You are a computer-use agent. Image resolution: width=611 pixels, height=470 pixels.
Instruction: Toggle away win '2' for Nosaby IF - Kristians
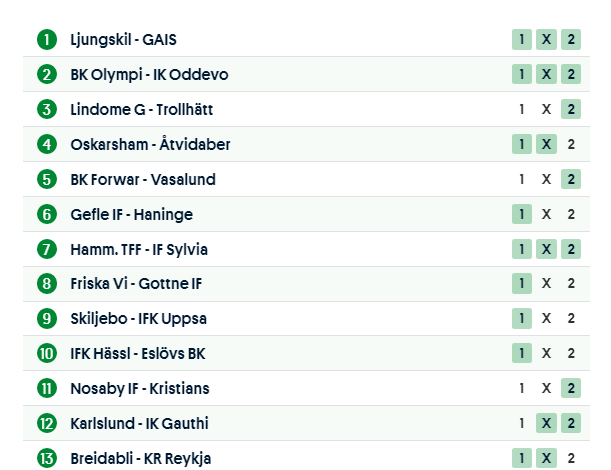click(x=571, y=388)
